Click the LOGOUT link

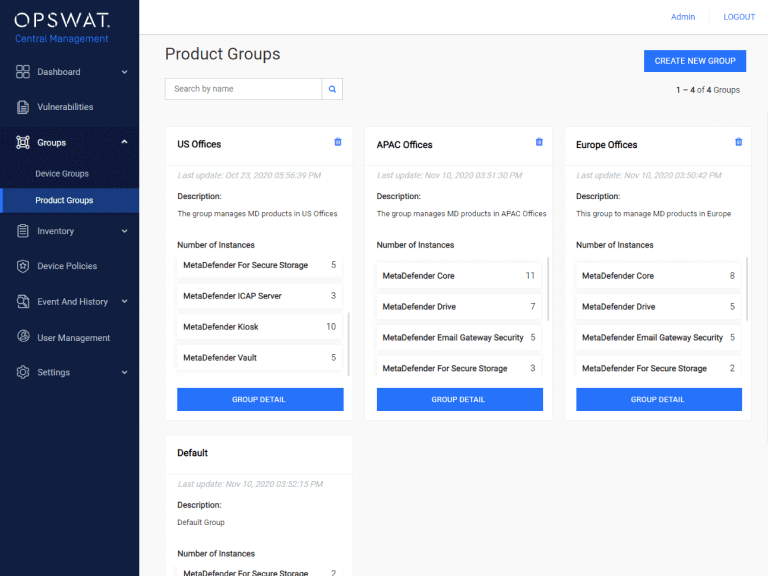click(739, 17)
